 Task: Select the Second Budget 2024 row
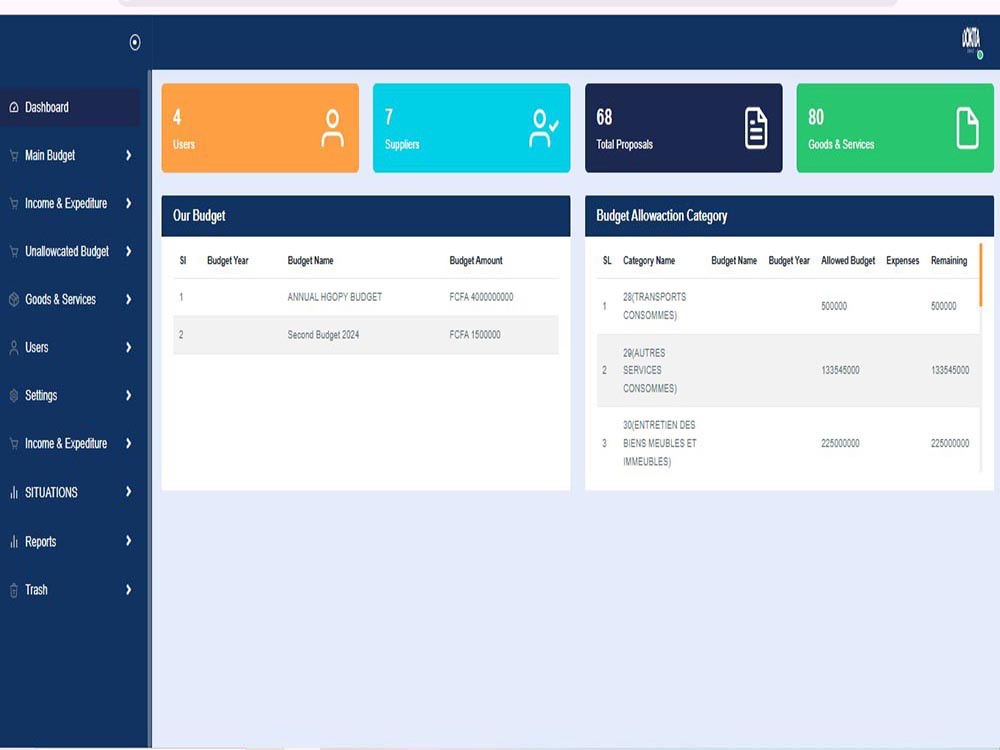coord(366,335)
